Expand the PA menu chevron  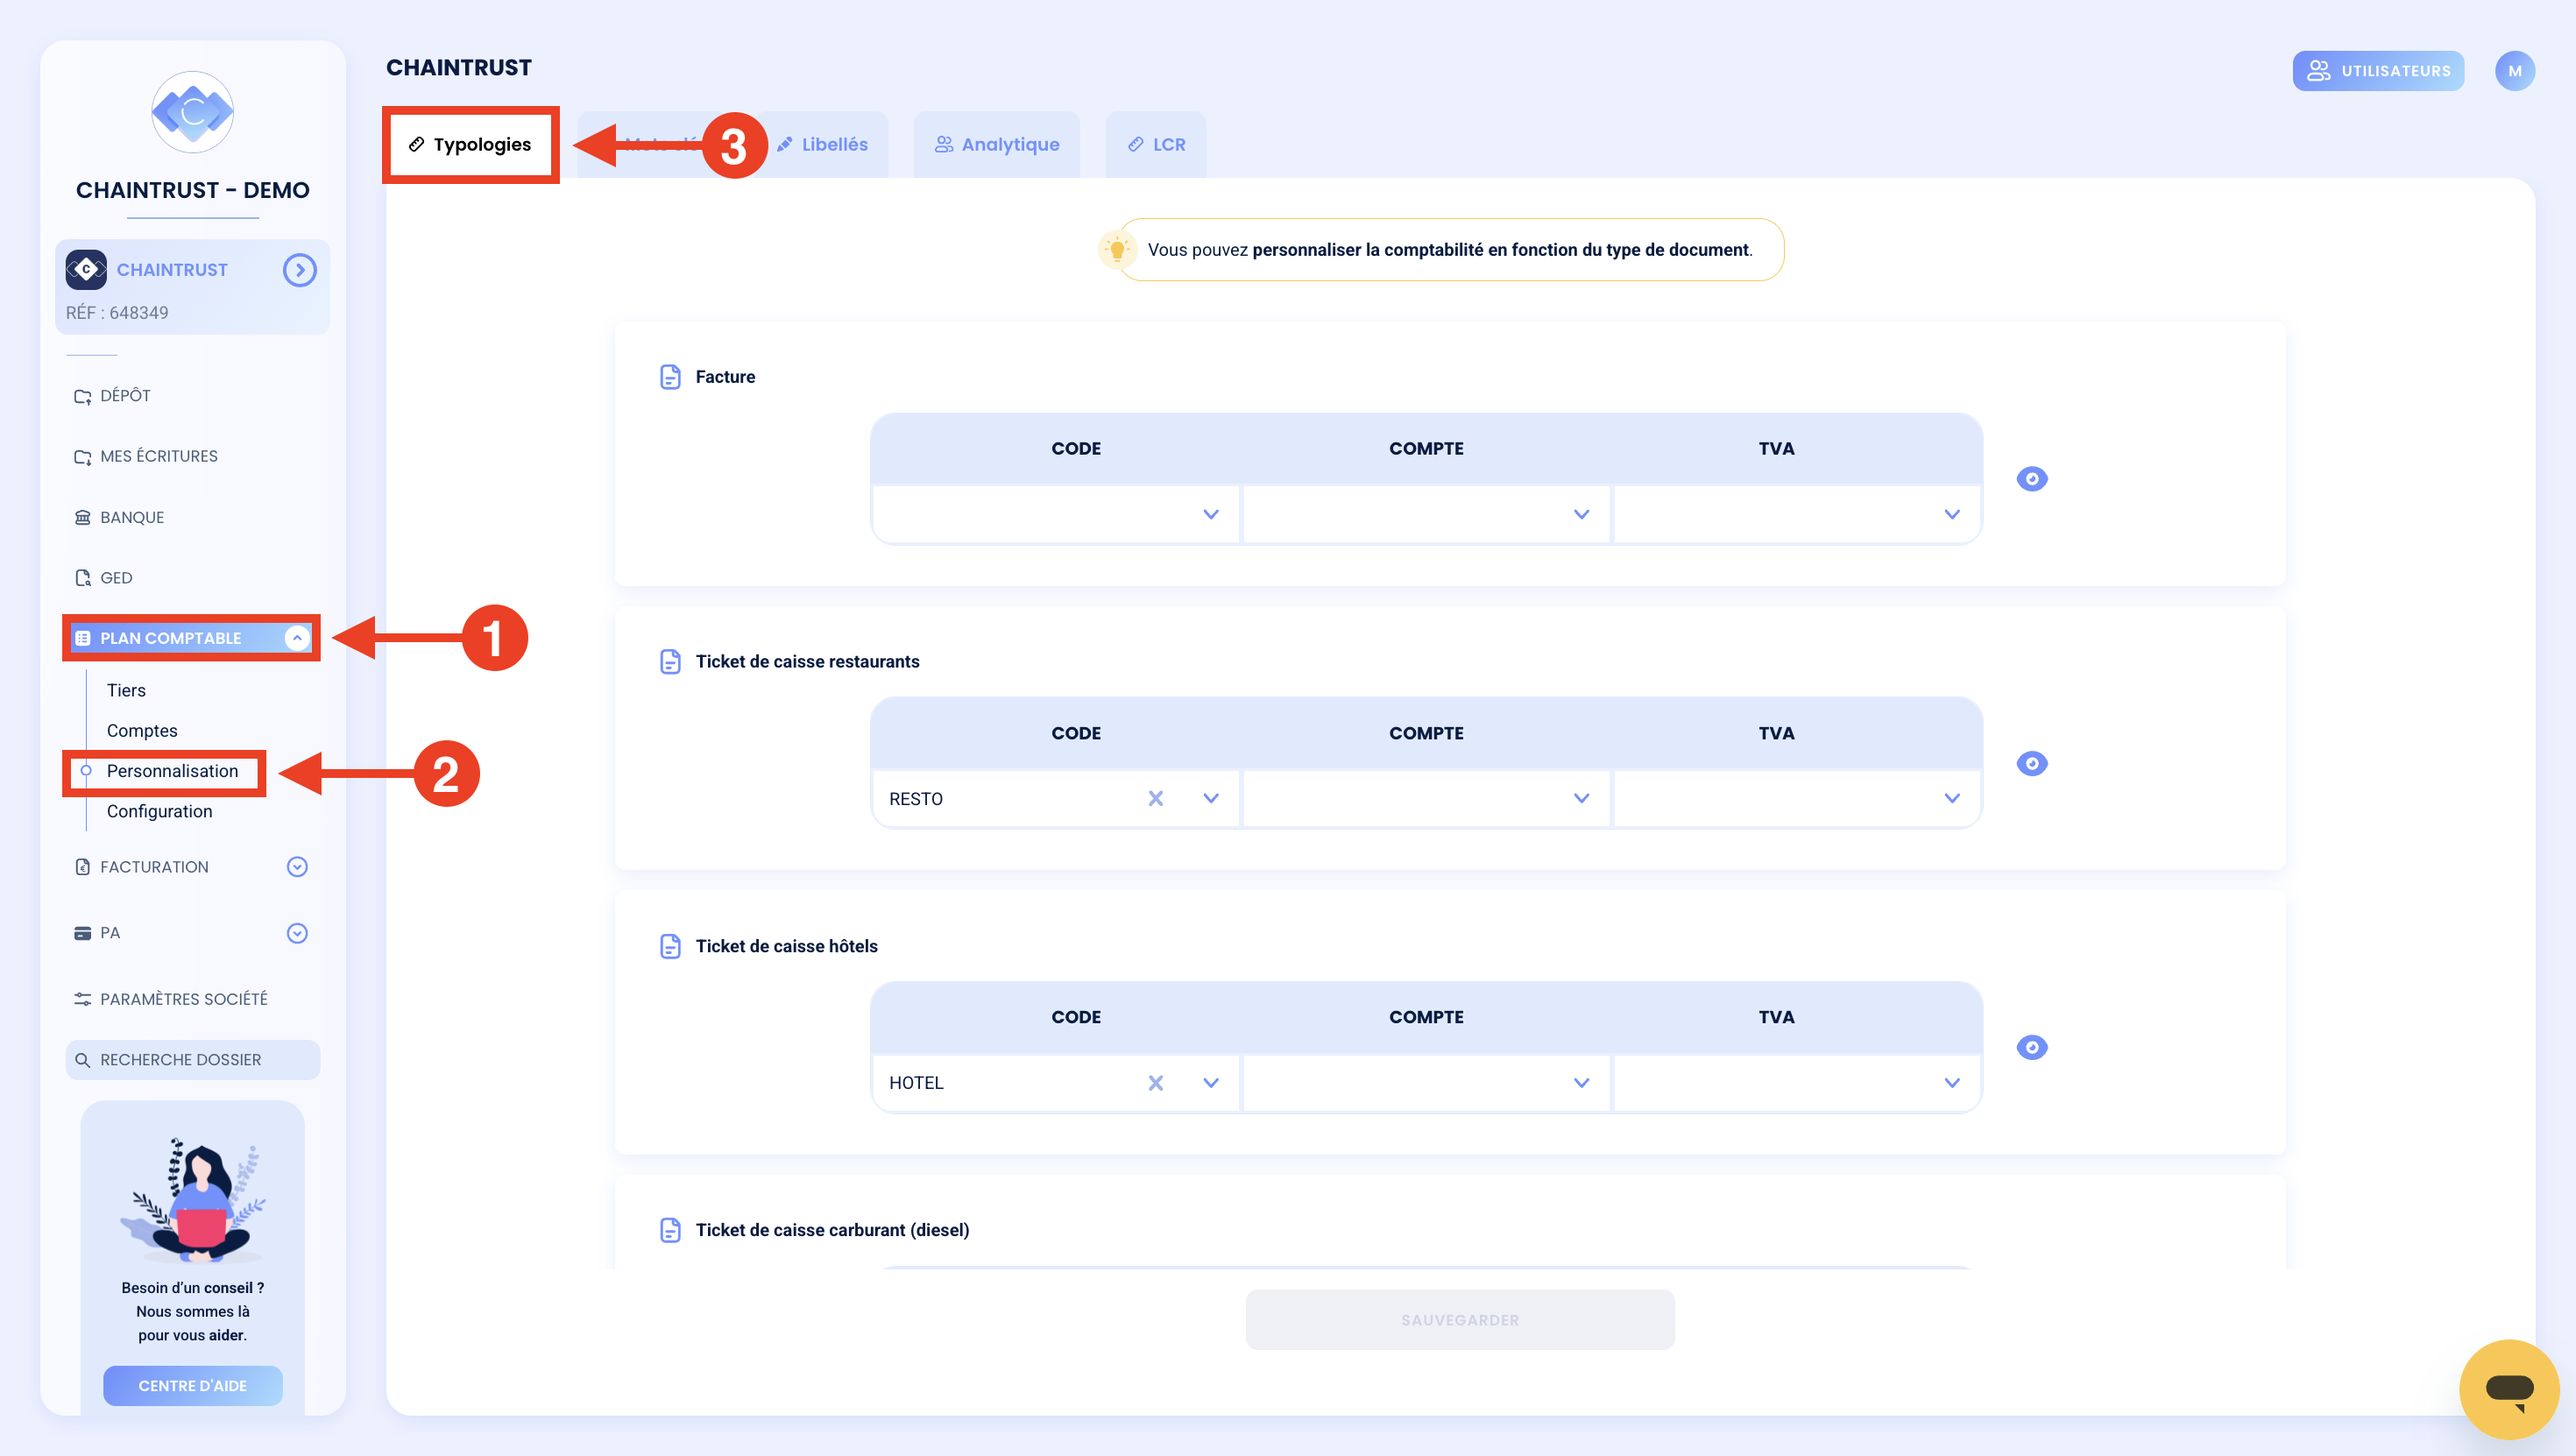click(297, 933)
